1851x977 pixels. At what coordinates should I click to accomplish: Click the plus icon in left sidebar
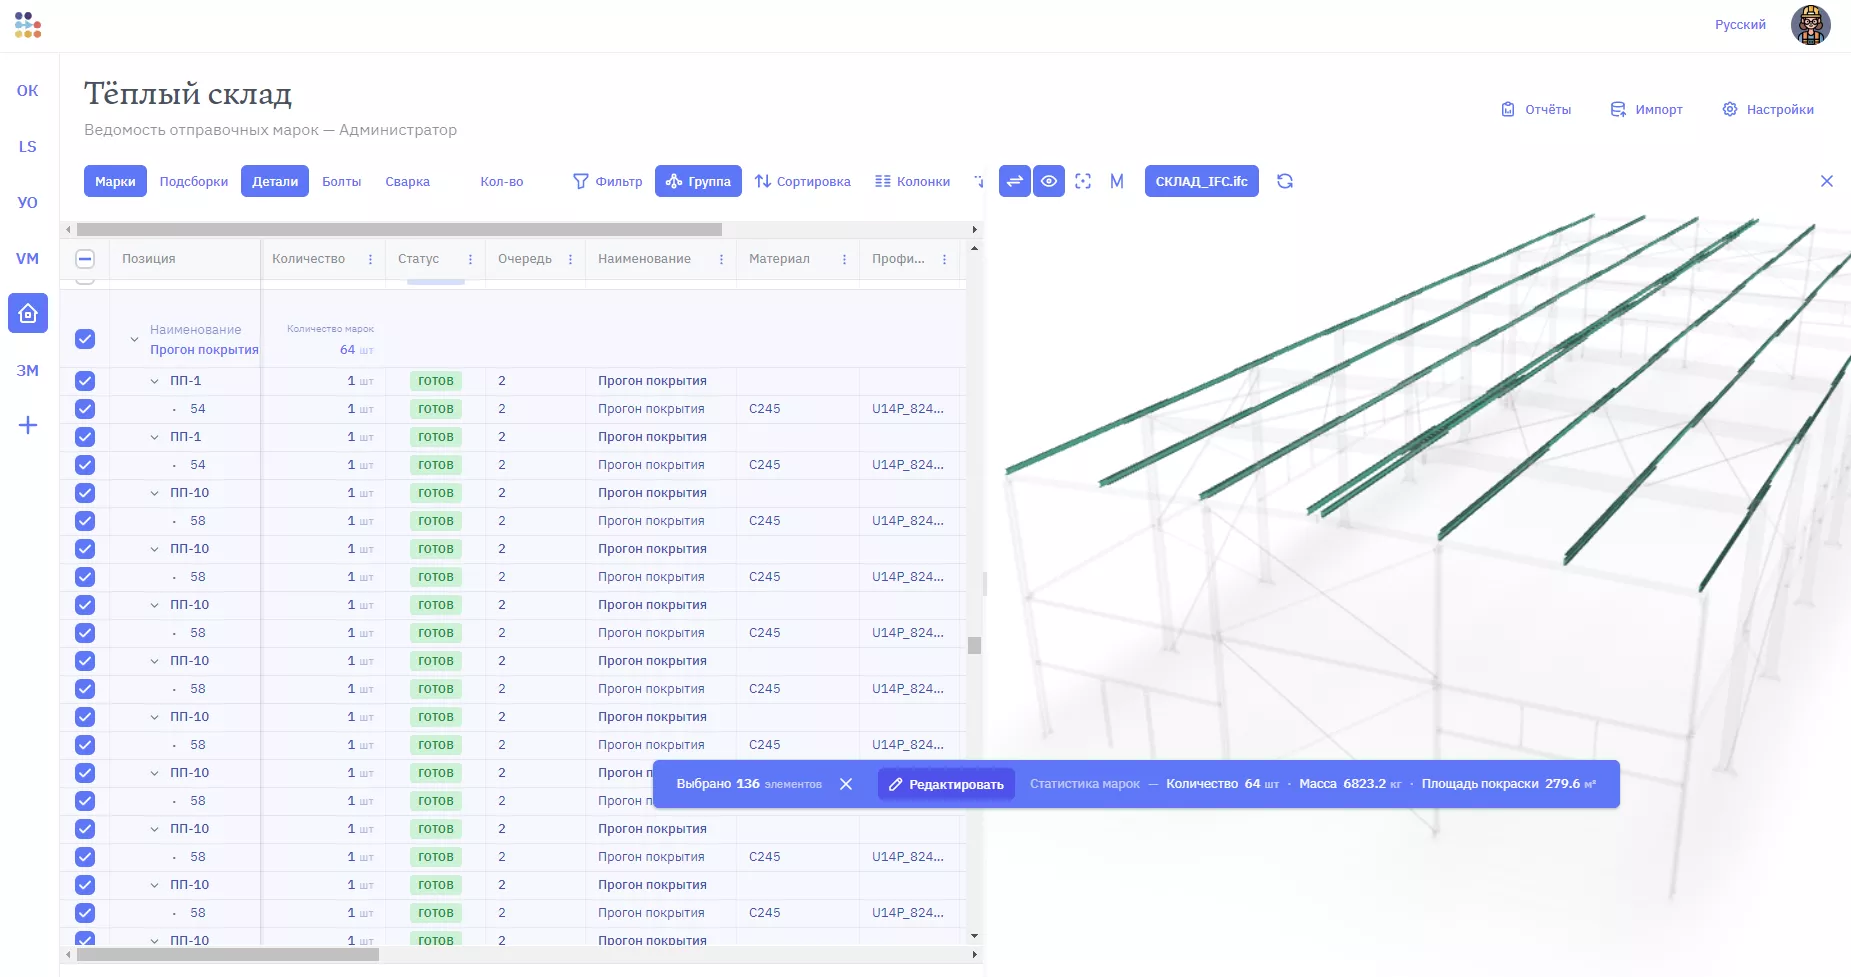tap(28, 426)
